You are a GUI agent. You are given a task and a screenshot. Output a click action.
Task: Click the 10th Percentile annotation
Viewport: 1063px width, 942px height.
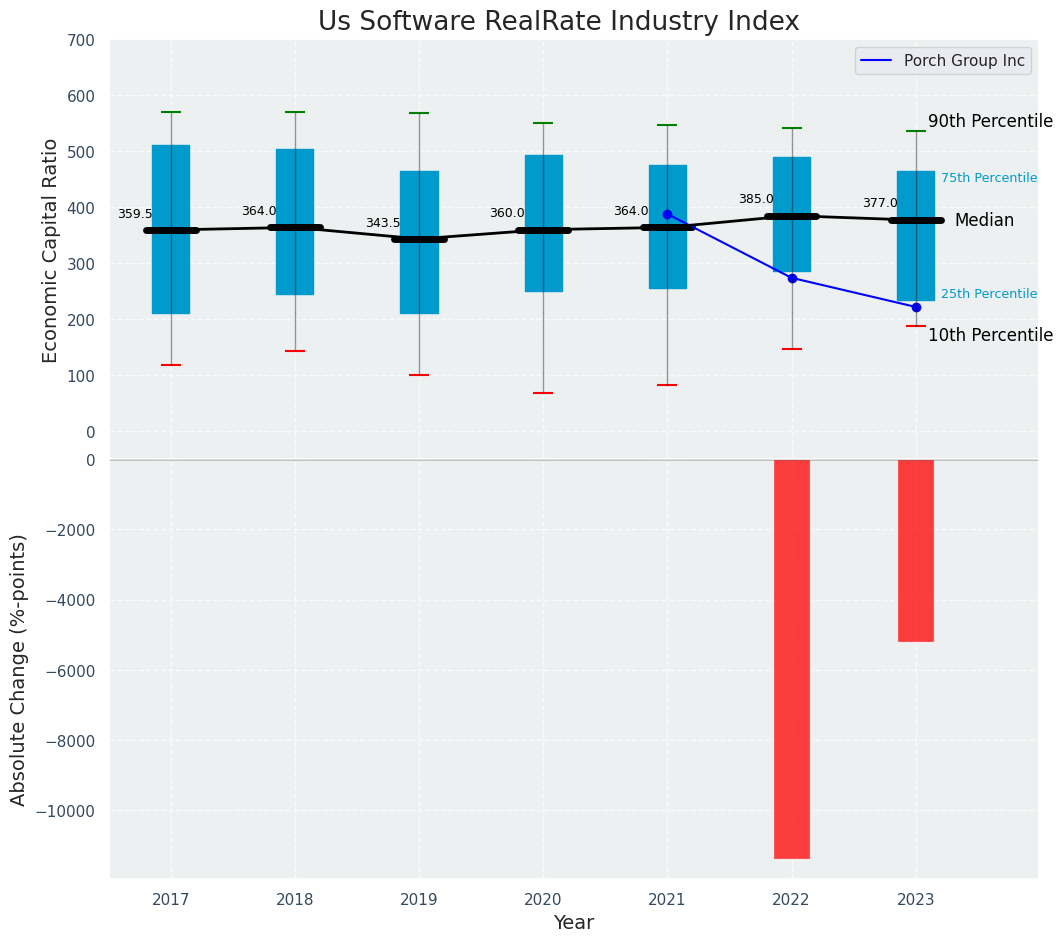tap(990, 335)
